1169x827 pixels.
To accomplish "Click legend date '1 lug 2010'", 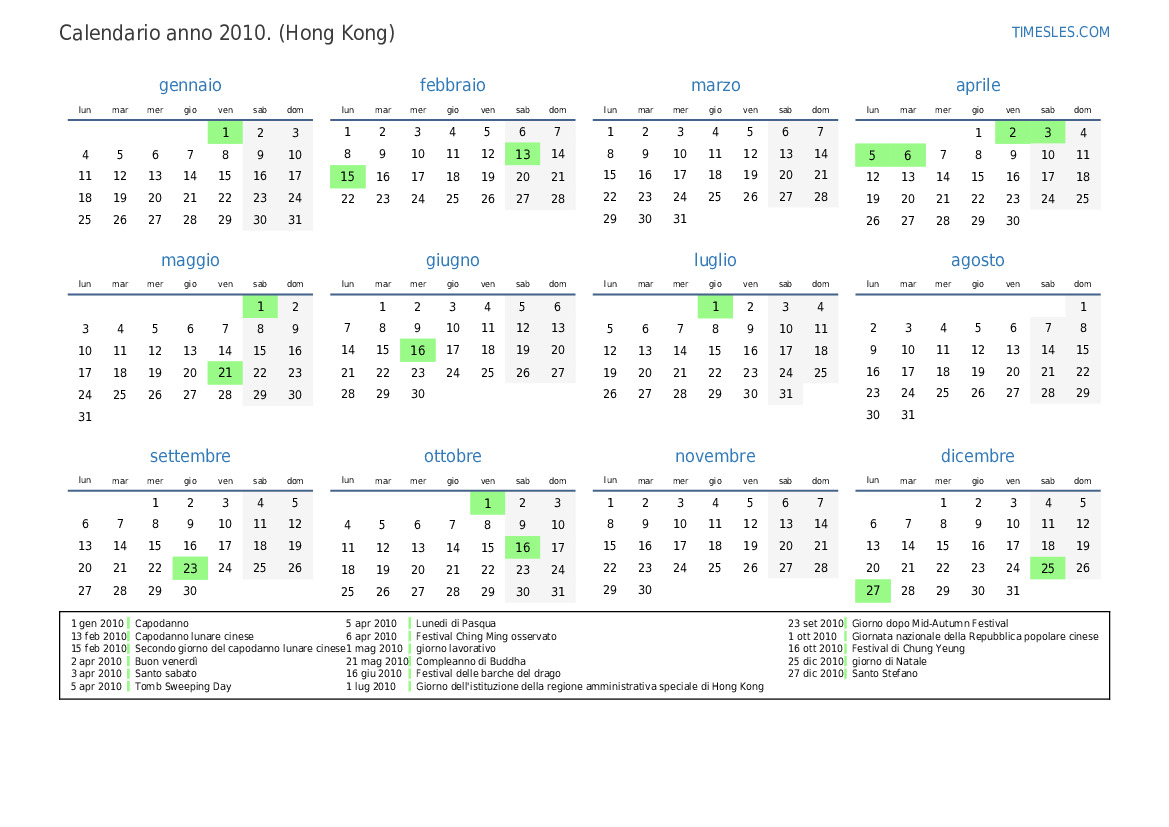I will pyautogui.click(x=371, y=686).
